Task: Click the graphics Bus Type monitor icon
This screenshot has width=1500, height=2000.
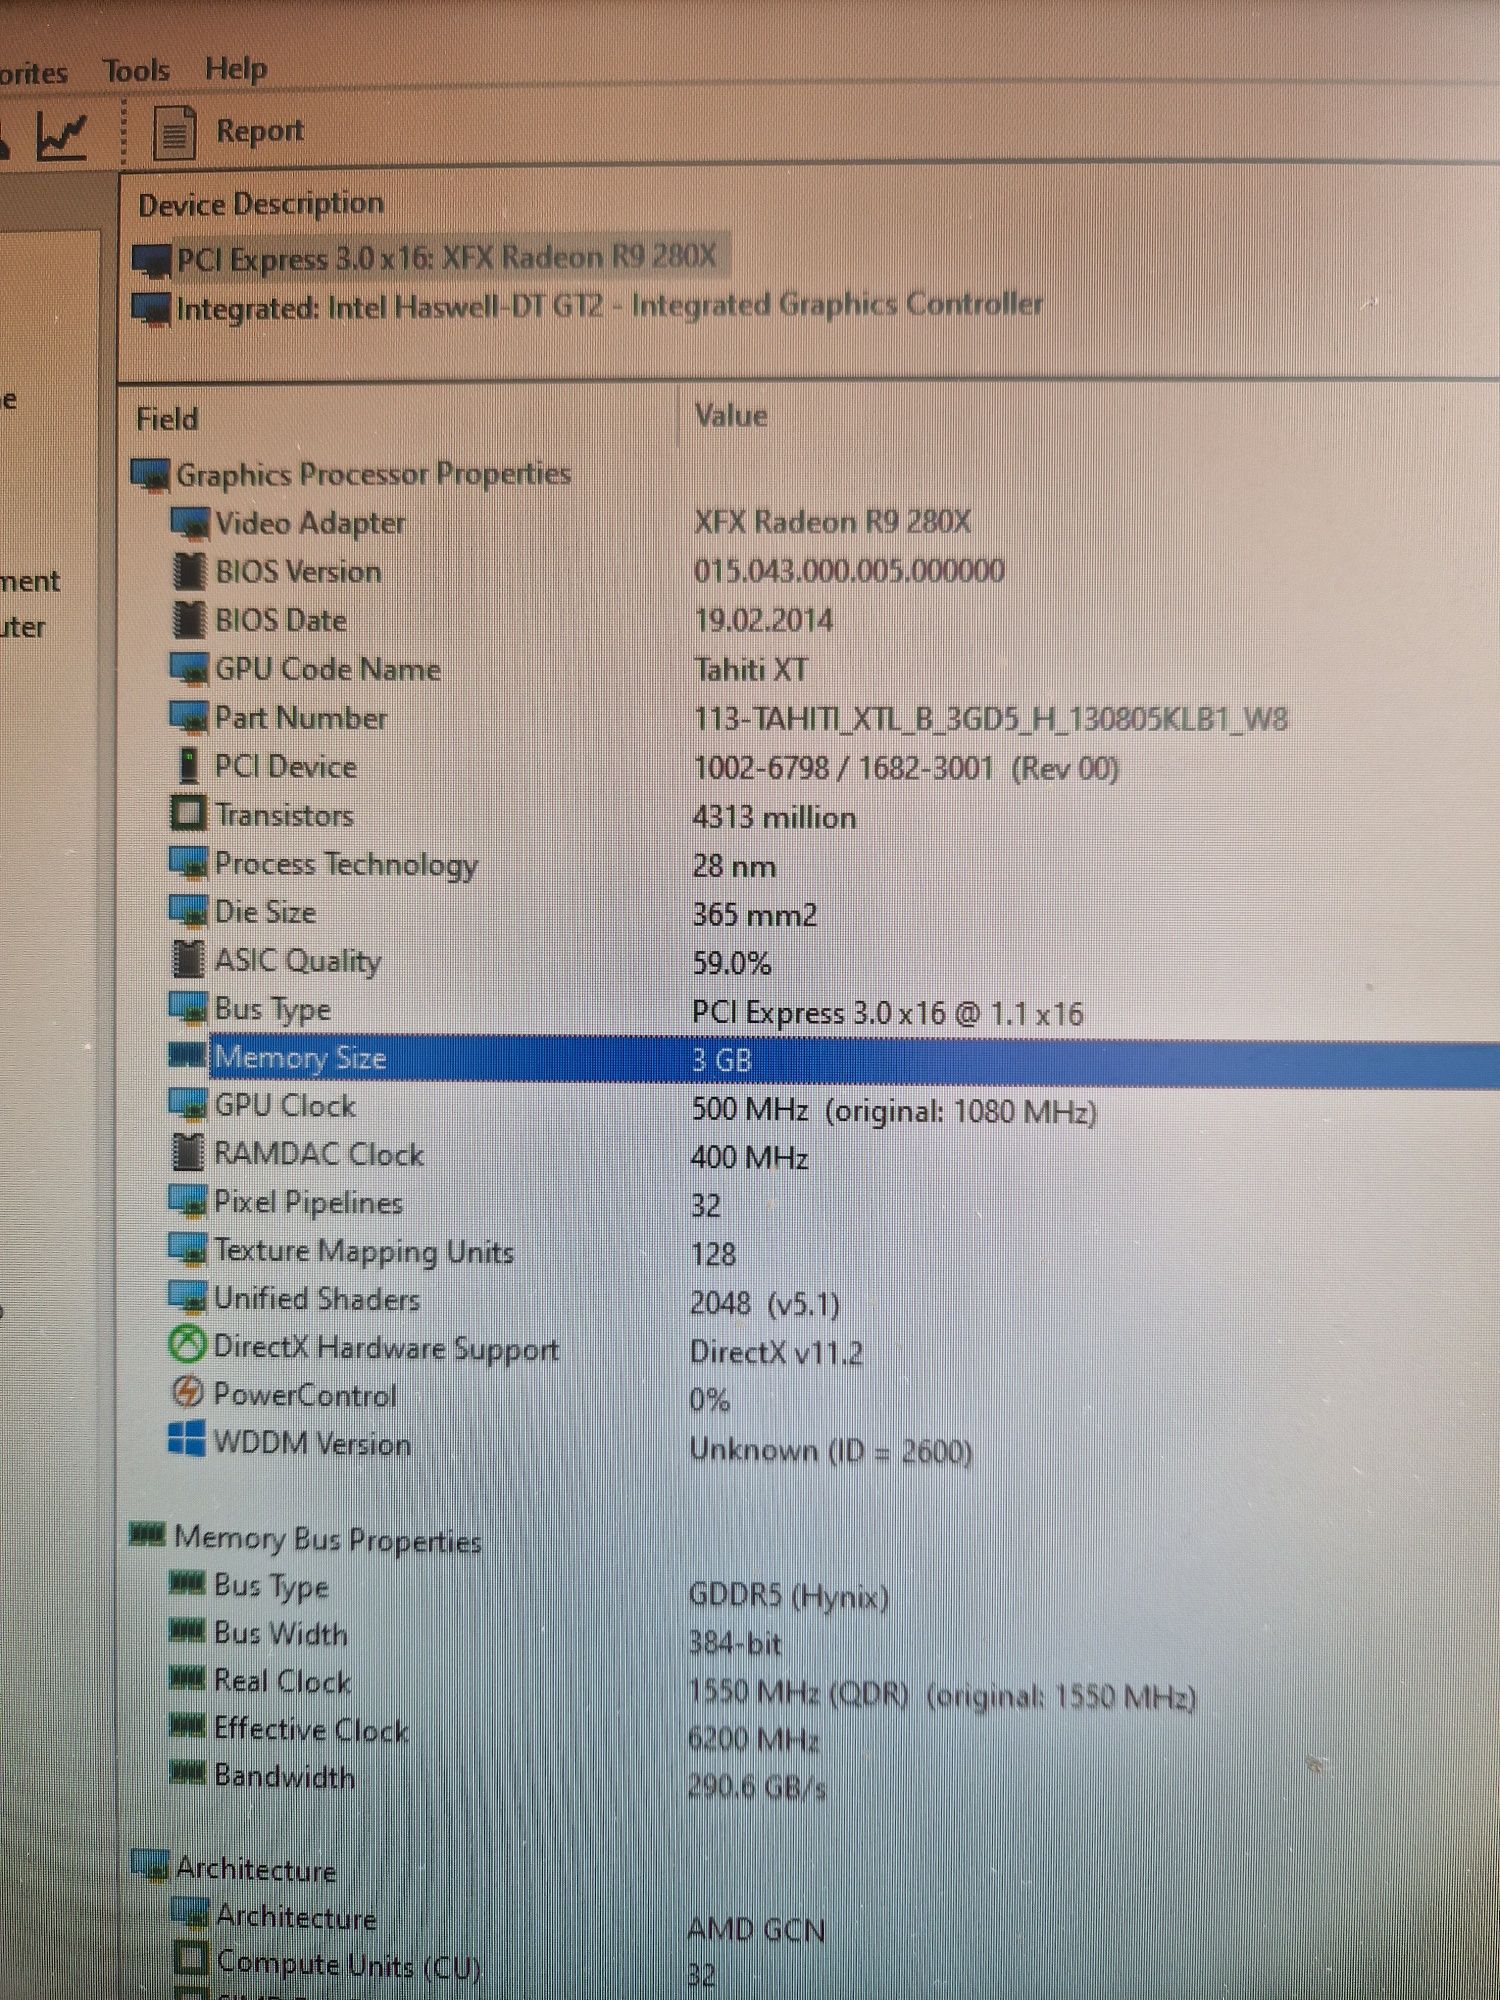Action: [x=188, y=1009]
